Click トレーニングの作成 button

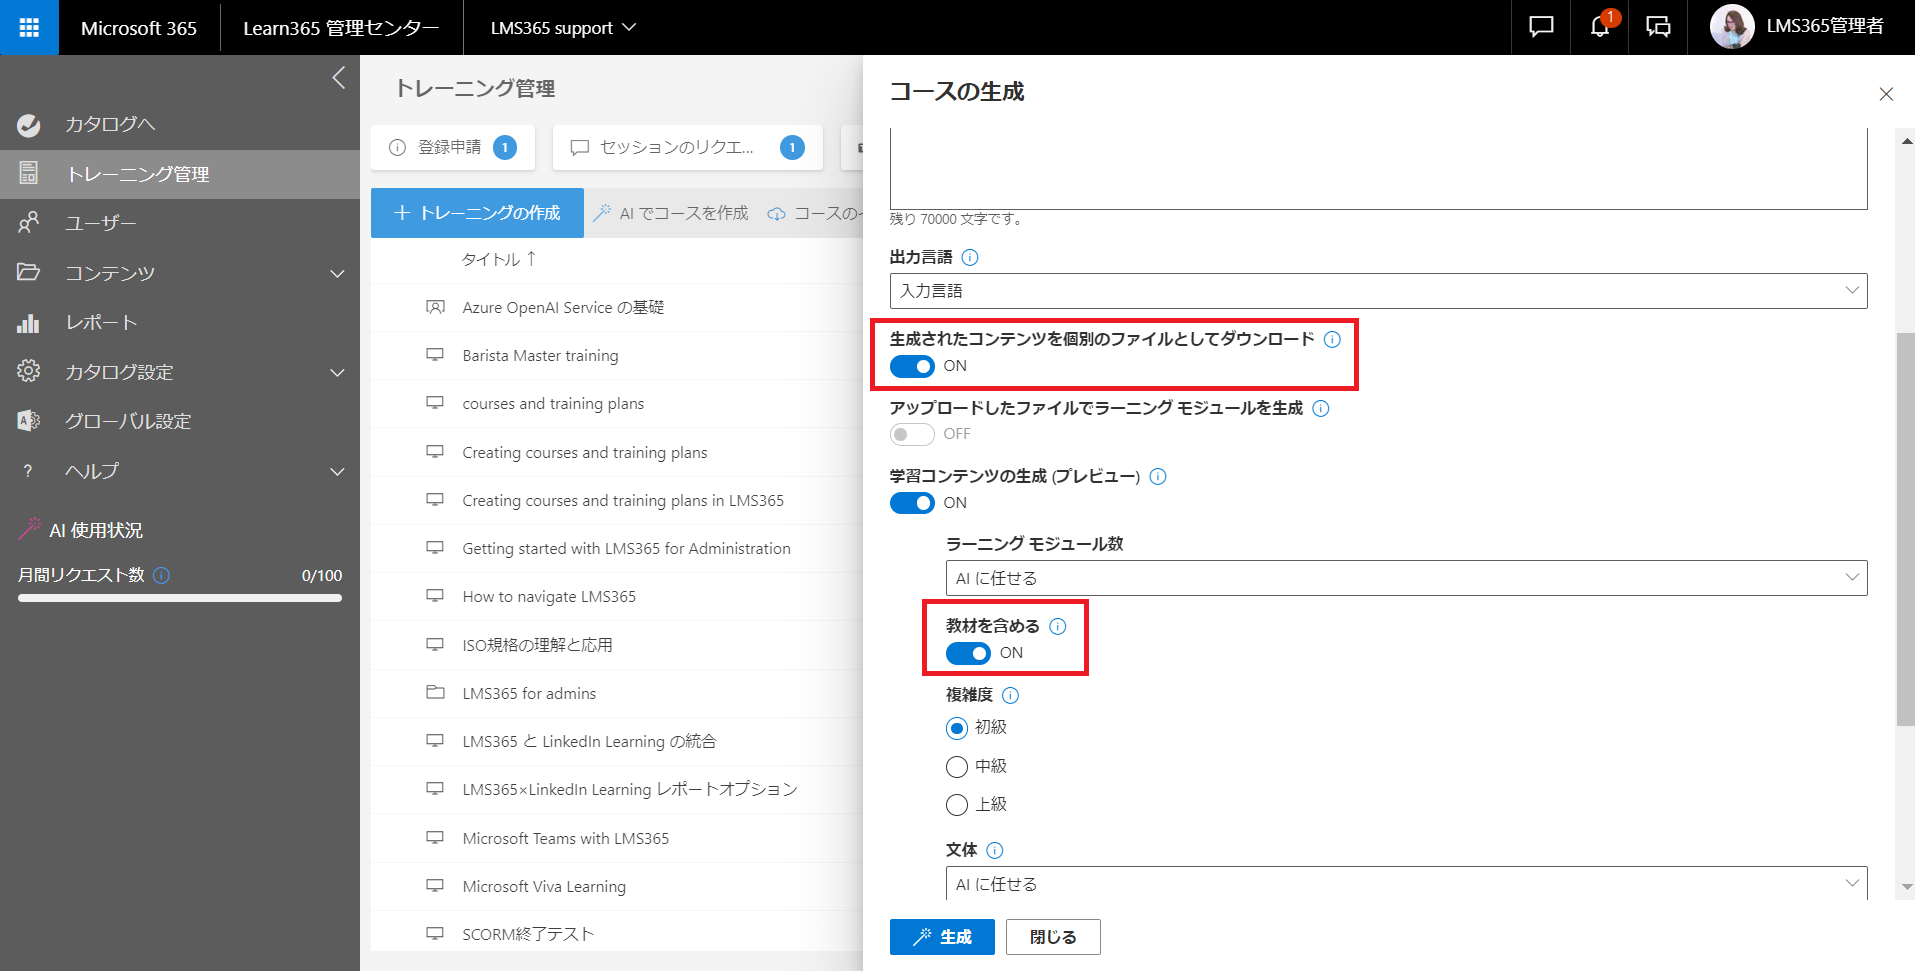tap(477, 213)
